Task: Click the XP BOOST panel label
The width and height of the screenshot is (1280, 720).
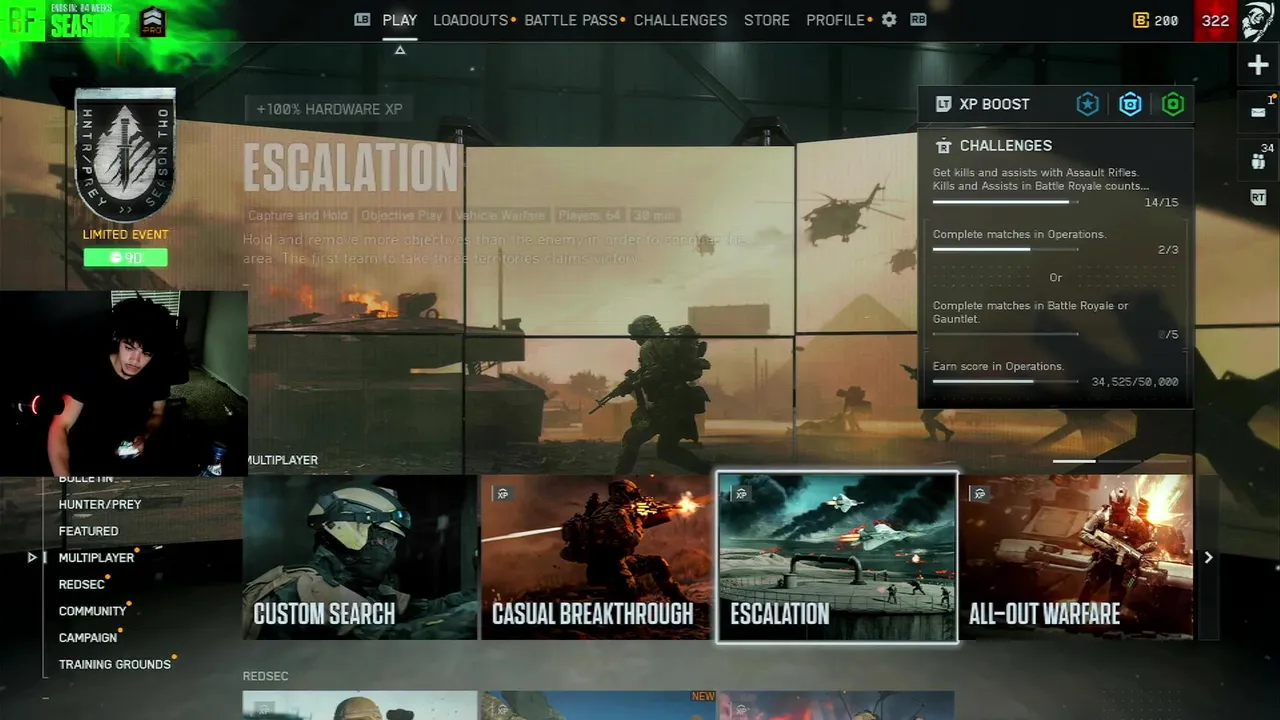Action: [x=994, y=104]
